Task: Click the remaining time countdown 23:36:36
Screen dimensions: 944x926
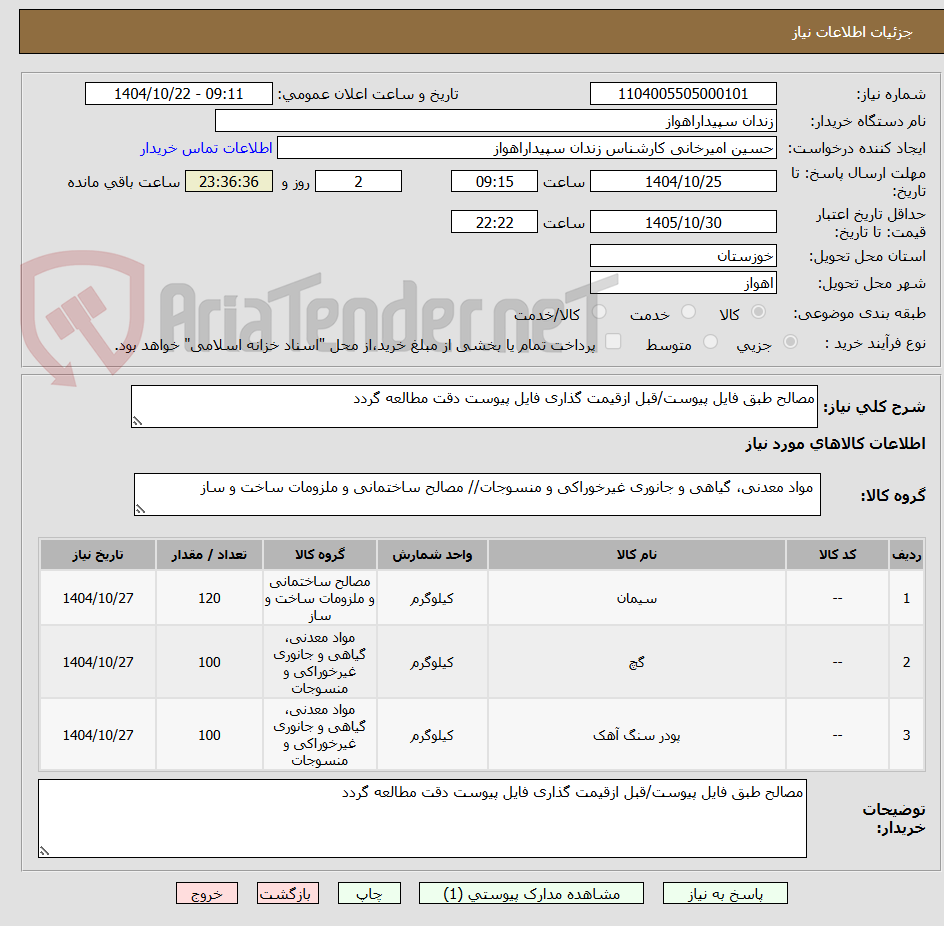Action: point(229,181)
